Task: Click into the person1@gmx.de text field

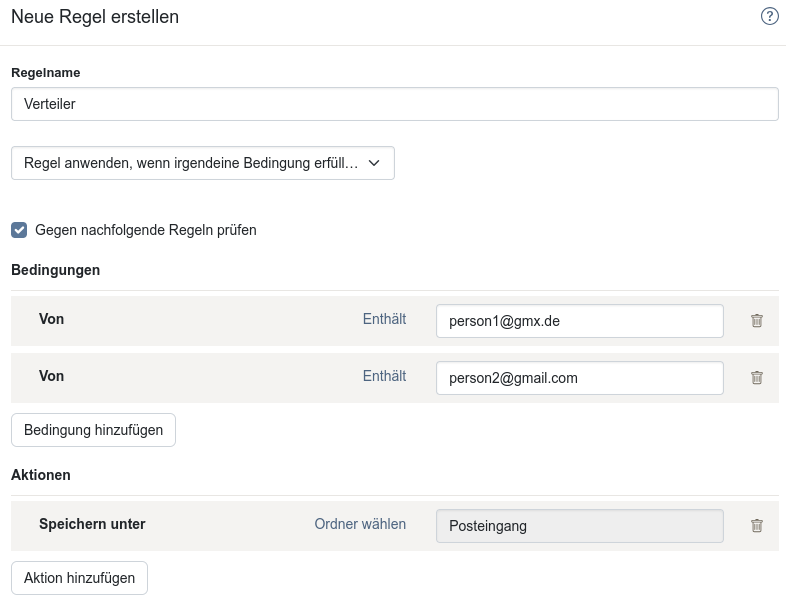Action: 579,321
